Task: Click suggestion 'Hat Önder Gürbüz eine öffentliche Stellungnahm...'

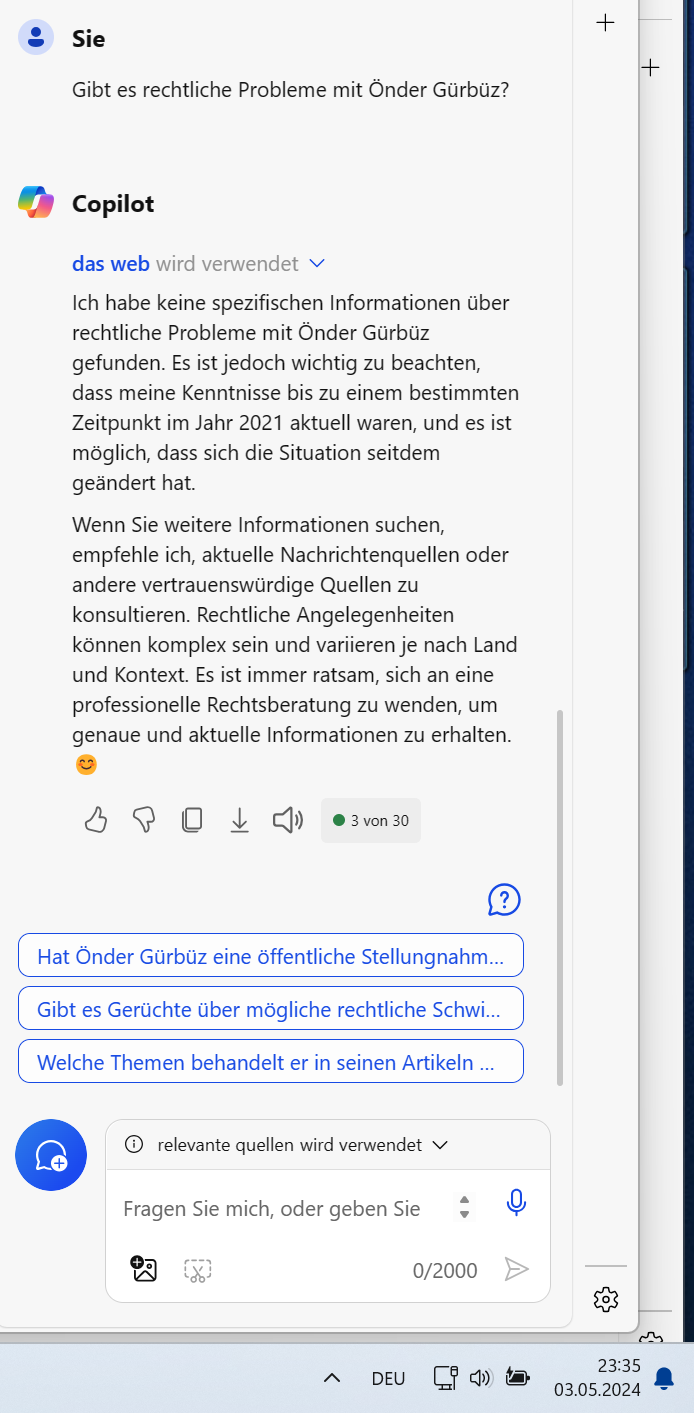Action: pyautogui.click(x=271, y=956)
